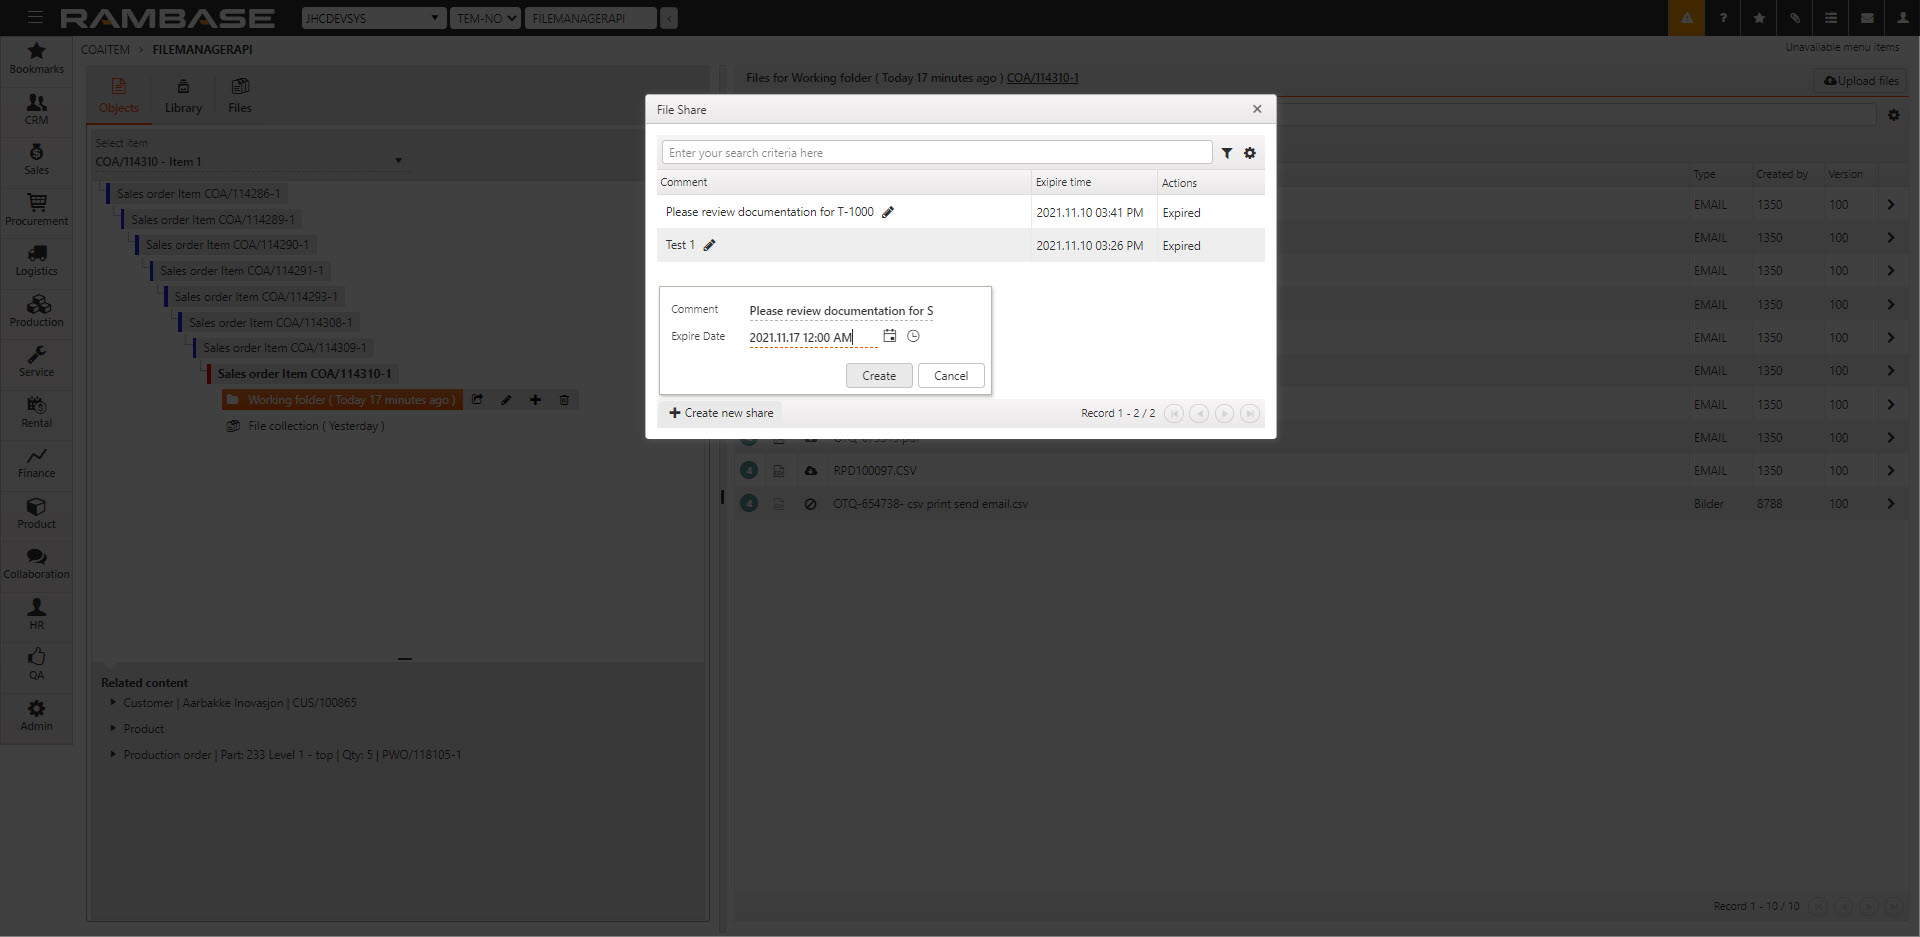
Task: Open the calendar date picker
Action: [x=889, y=336]
